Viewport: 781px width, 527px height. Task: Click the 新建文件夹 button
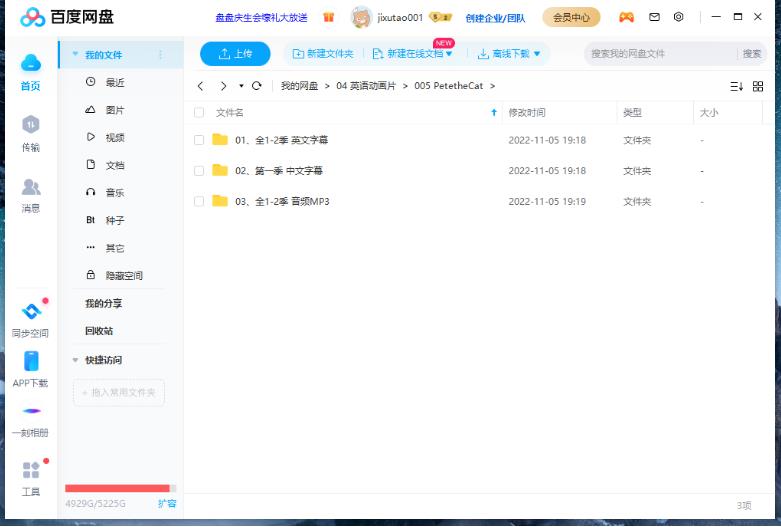323,54
